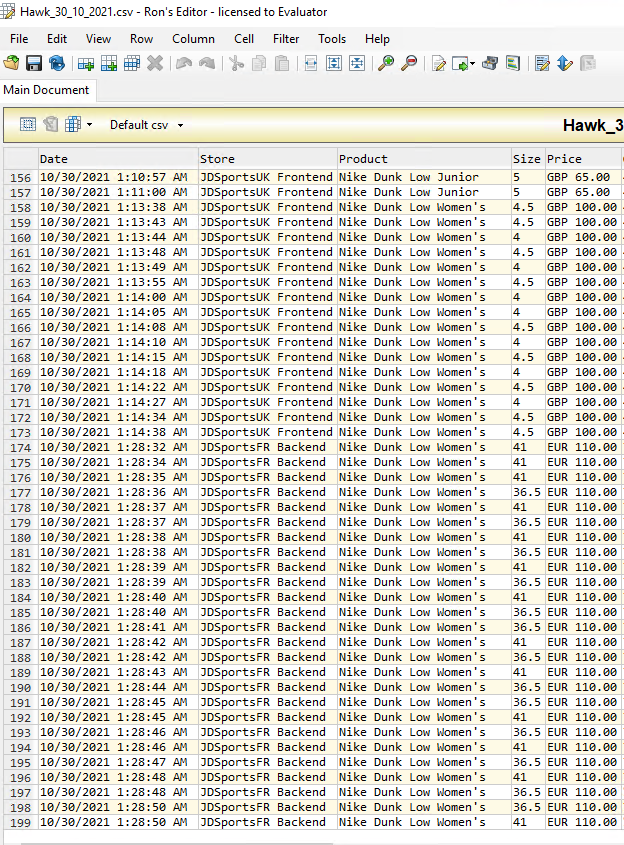Expand the table layout icon dropdown arrow
The width and height of the screenshot is (624, 845).
(x=89, y=125)
